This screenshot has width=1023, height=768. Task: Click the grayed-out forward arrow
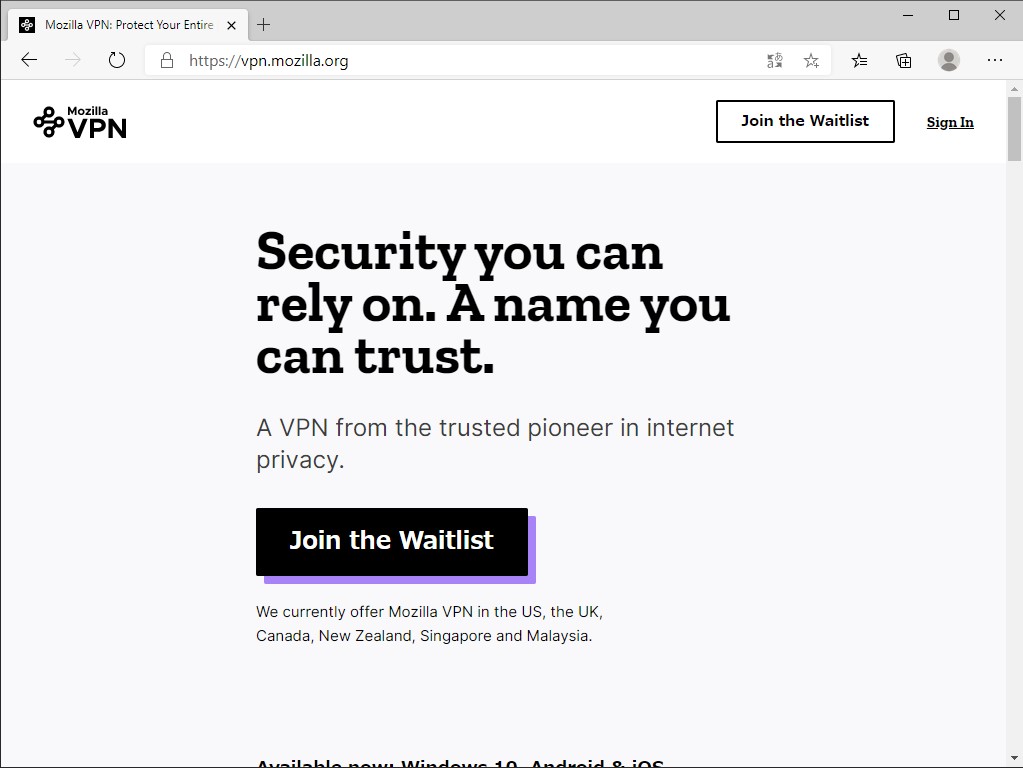(x=72, y=60)
